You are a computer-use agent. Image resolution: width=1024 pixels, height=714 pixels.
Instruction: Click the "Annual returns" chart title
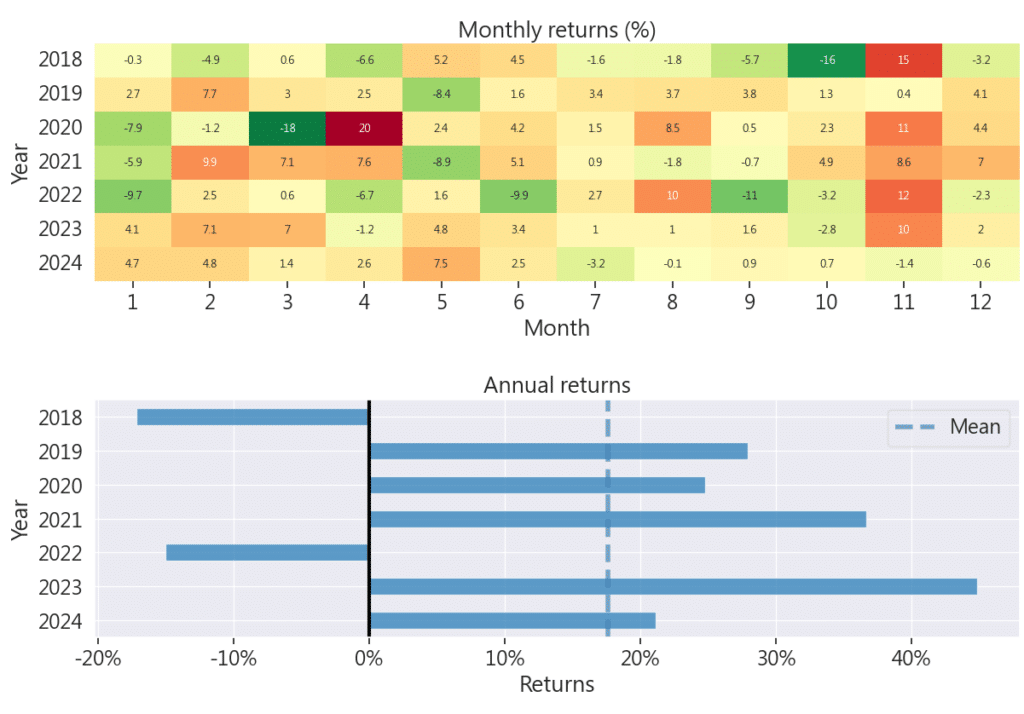(557, 385)
